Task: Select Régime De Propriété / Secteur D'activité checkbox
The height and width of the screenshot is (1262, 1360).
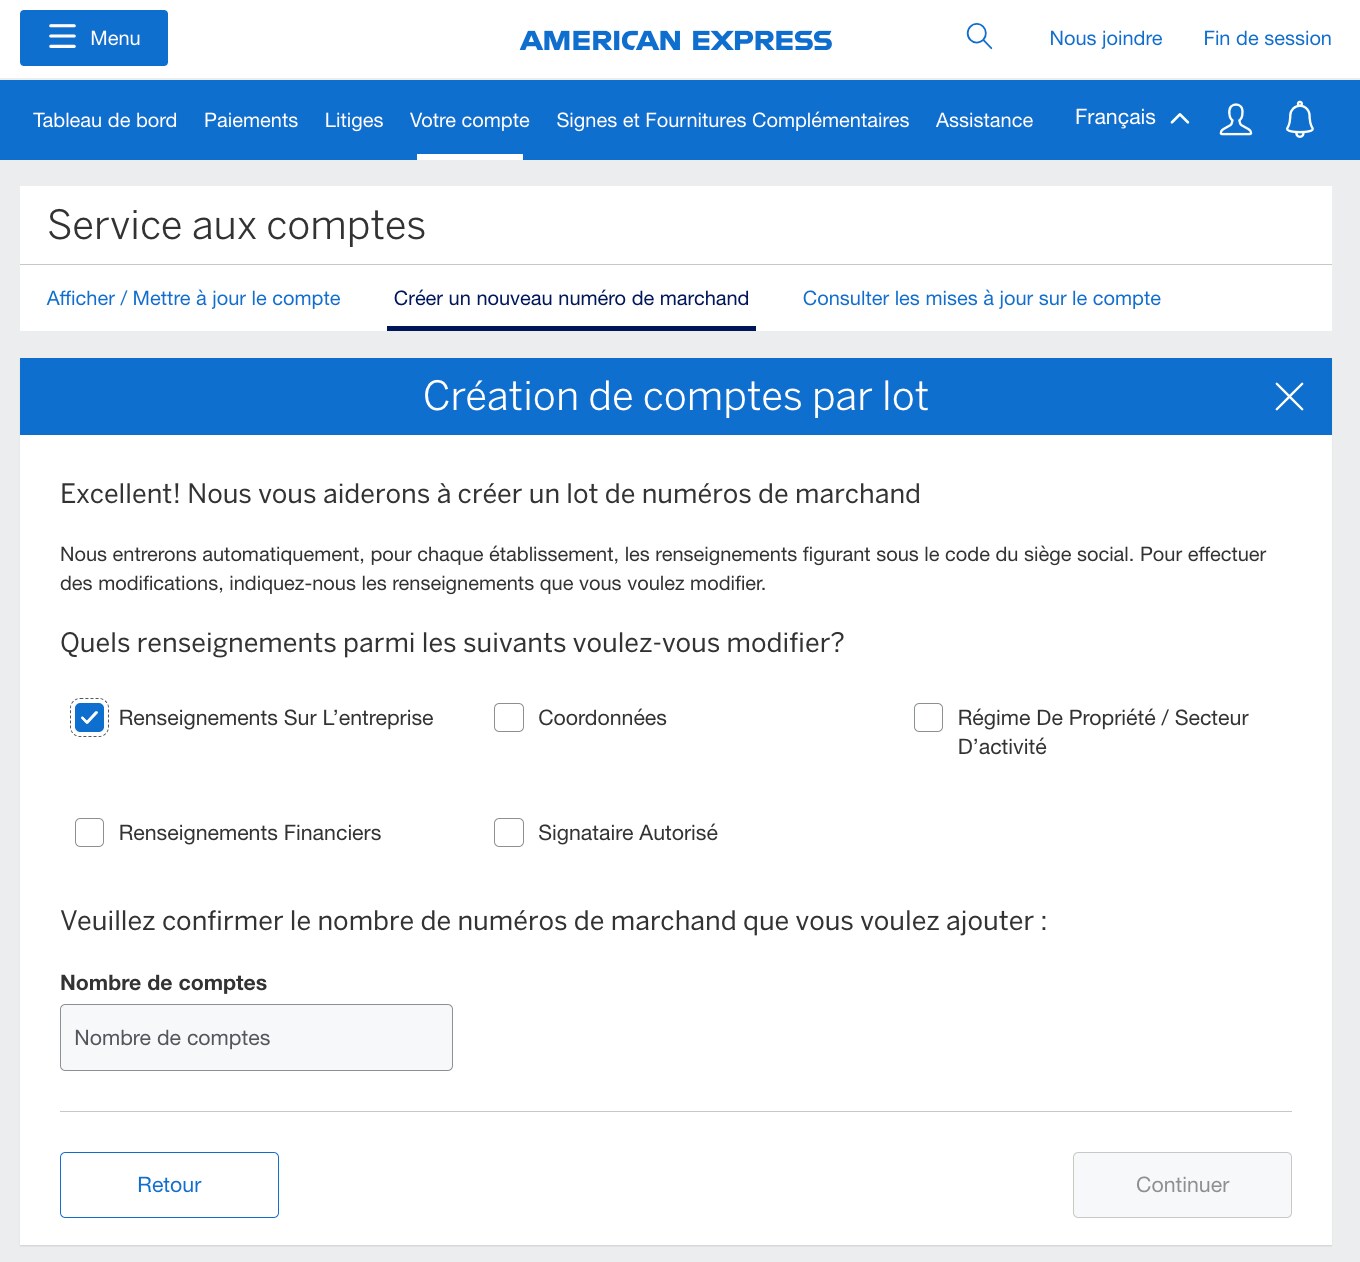Action: click(x=928, y=718)
